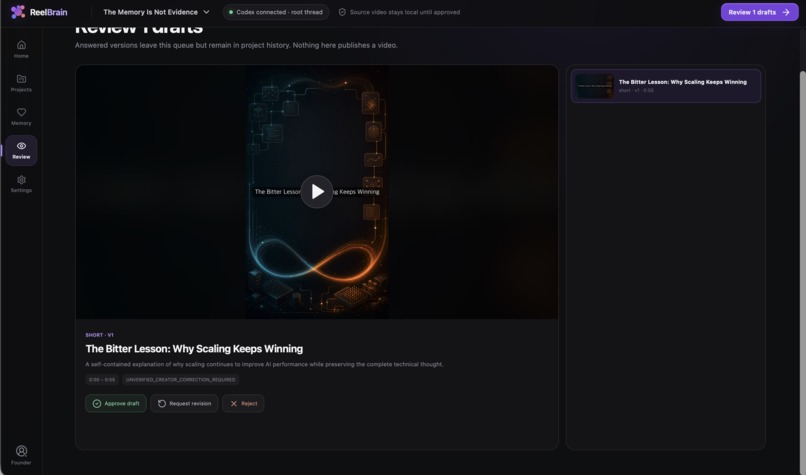Click the 'UNVERIFIED_CREATOR_CORRECTION_REQUIRED' tag
The height and width of the screenshot is (475, 806).
coord(180,380)
